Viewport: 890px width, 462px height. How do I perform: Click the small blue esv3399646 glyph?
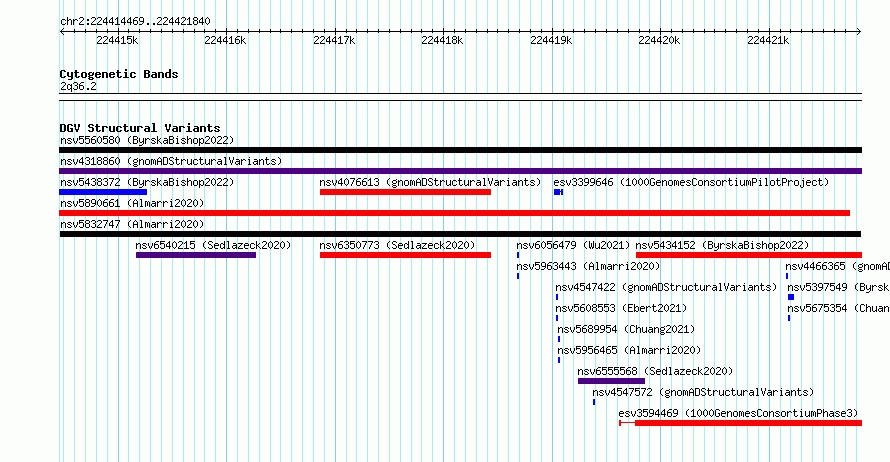coord(559,192)
